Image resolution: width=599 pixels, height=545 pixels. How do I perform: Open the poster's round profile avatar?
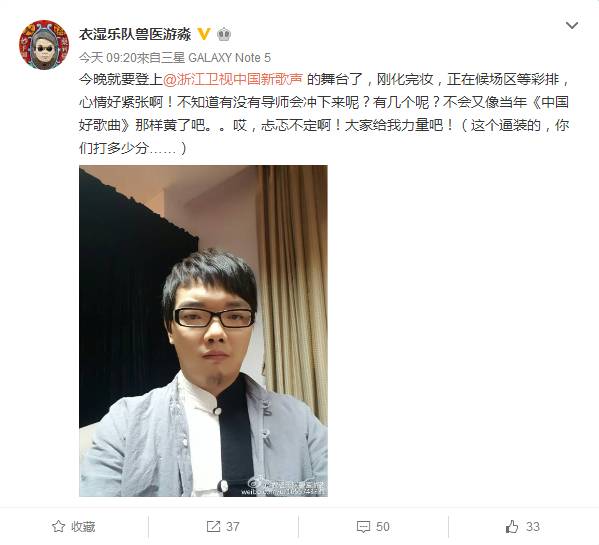point(44,45)
